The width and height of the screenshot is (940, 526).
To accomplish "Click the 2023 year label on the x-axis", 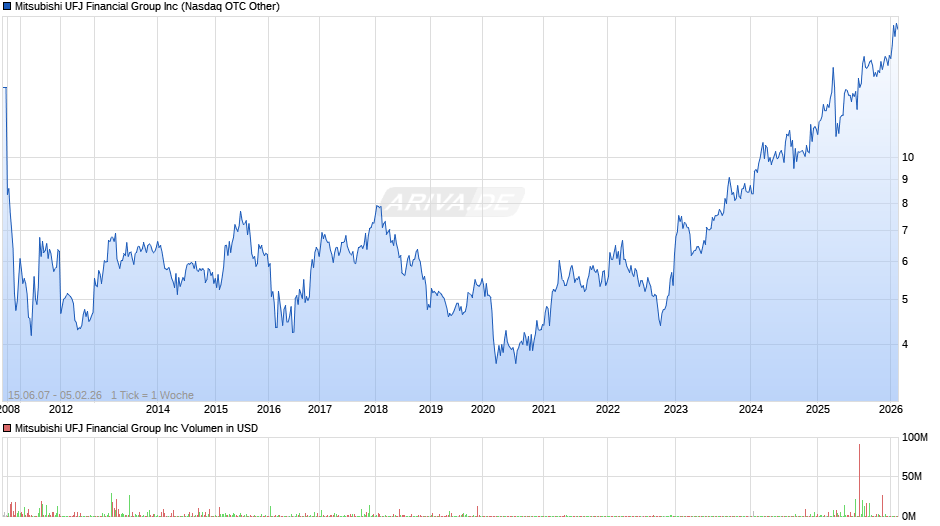I will click(x=676, y=409).
